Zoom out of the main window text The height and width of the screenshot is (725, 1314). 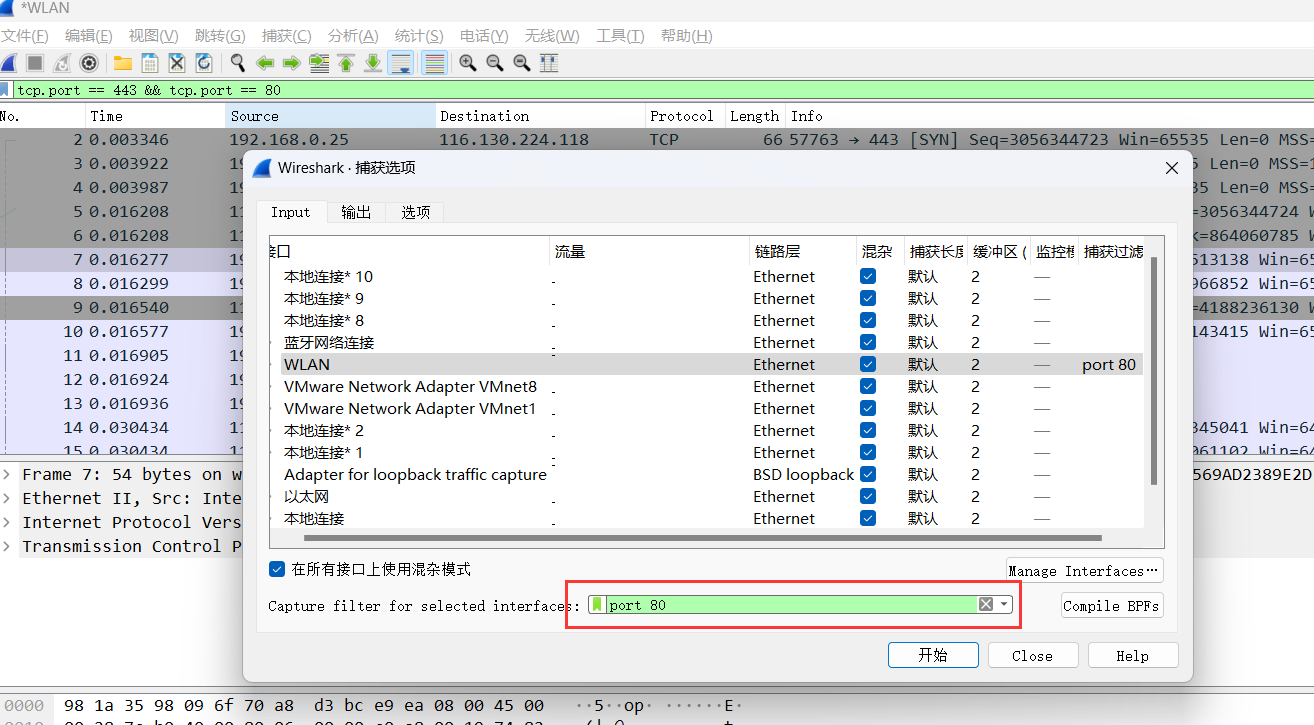click(495, 63)
